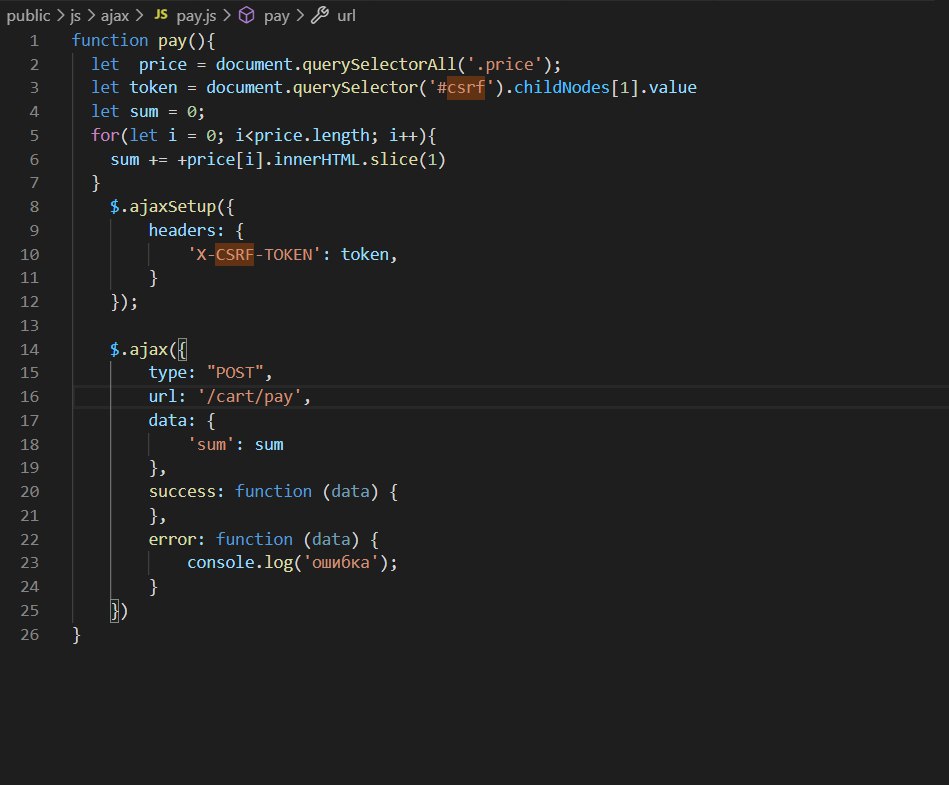This screenshot has height=785, width=949.
Task: Expand chevron after 'ajax' breadcrumb
Action: click(x=139, y=16)
